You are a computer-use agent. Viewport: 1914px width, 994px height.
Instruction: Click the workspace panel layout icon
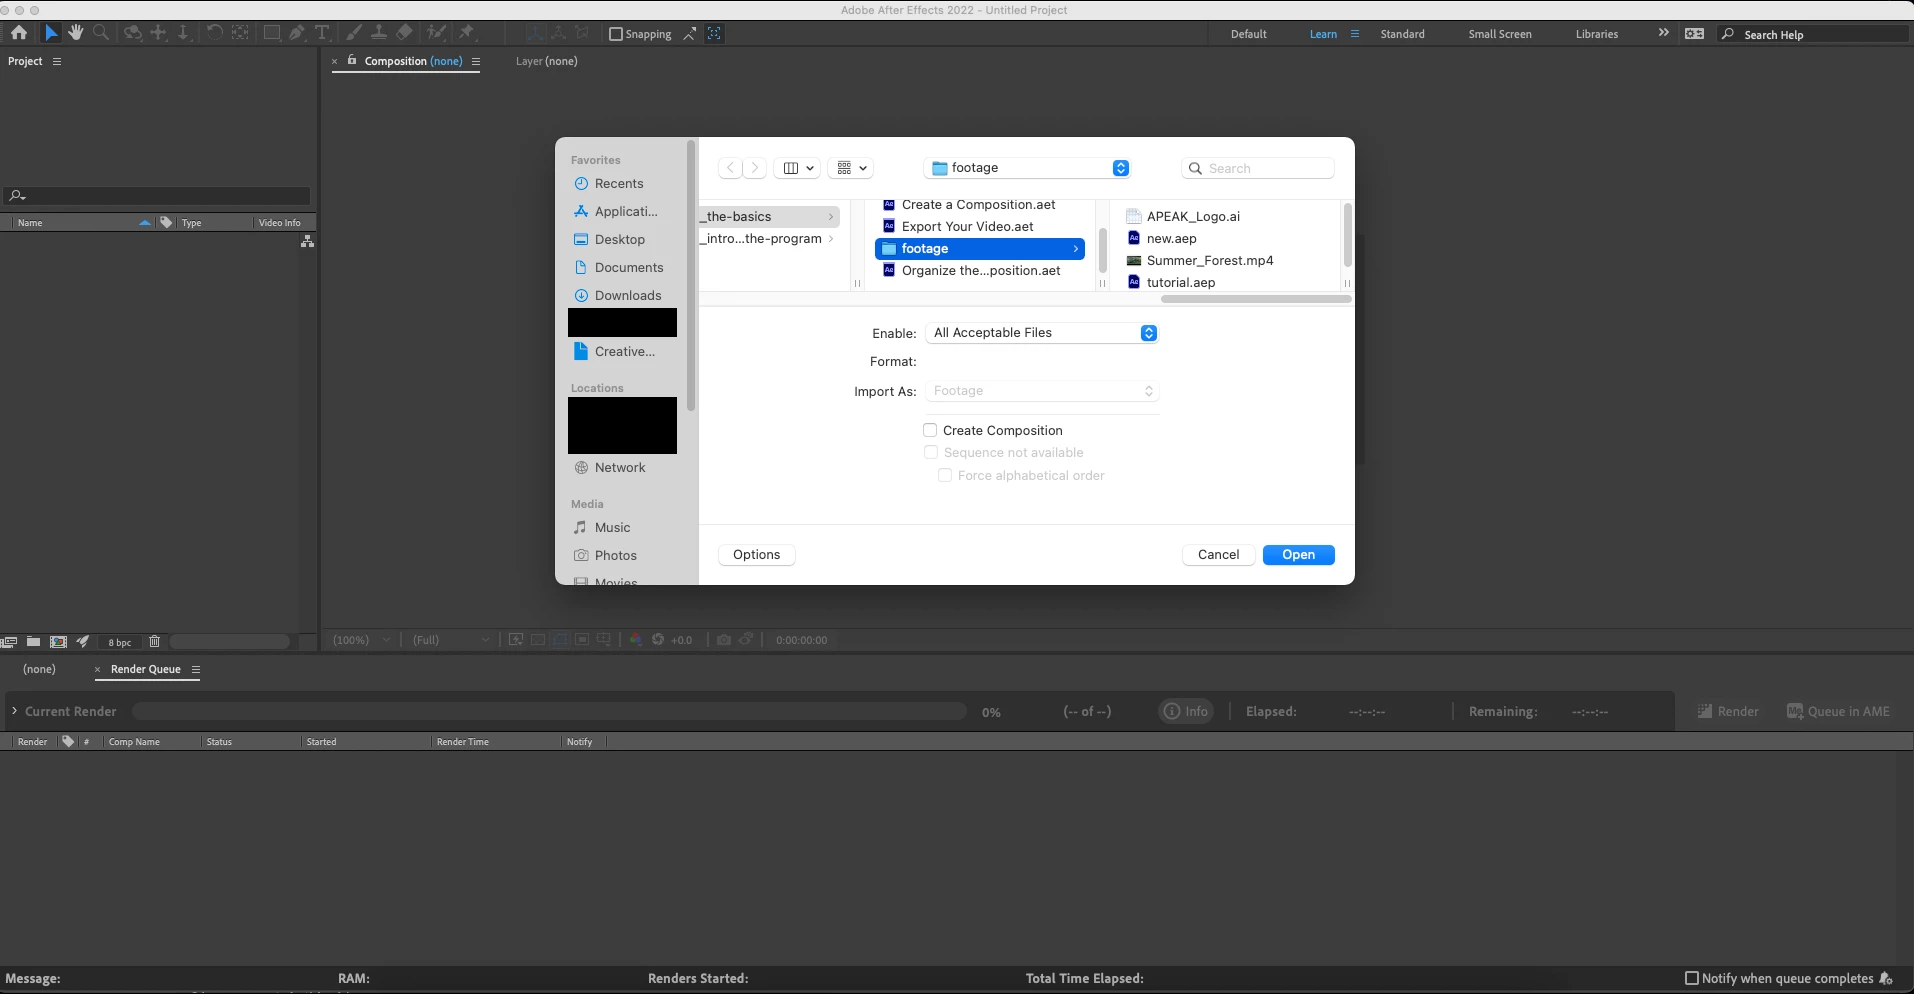[x=1694, y=33]
